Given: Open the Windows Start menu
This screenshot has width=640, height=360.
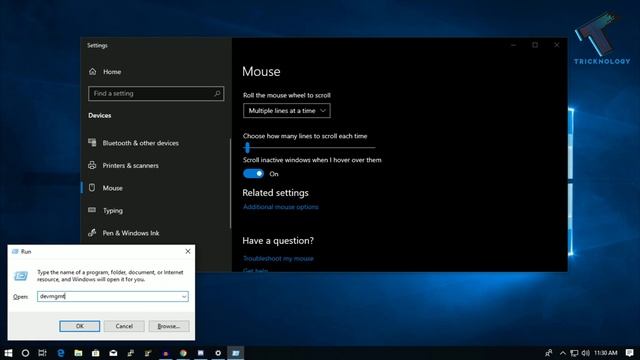Looking at the screenshot, I should (8, 353).
